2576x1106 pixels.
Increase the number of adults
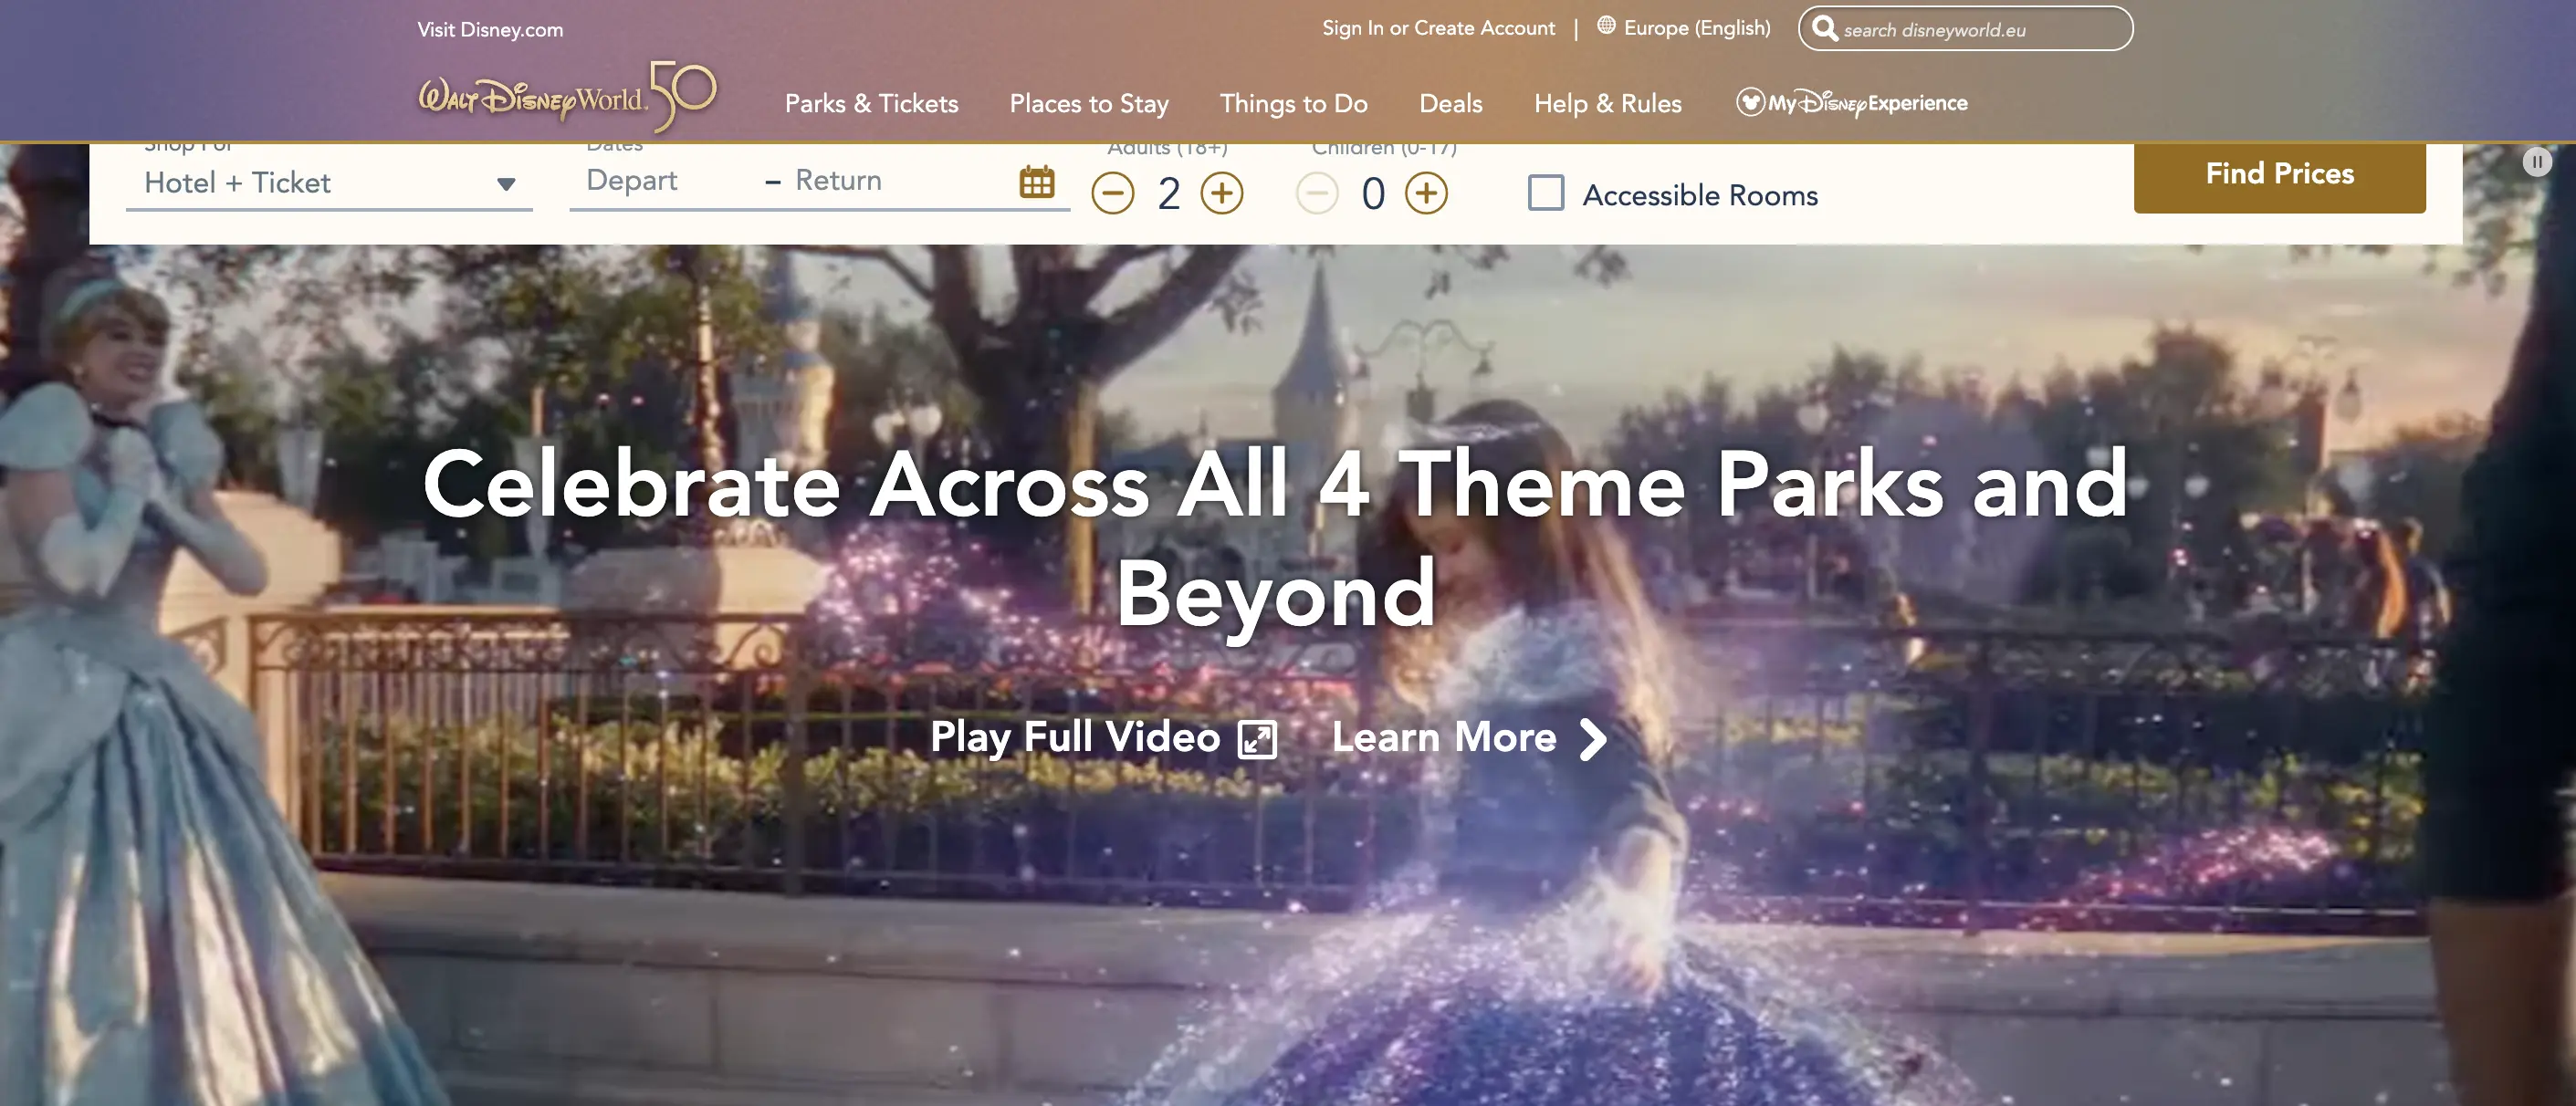click(1221, 193)
